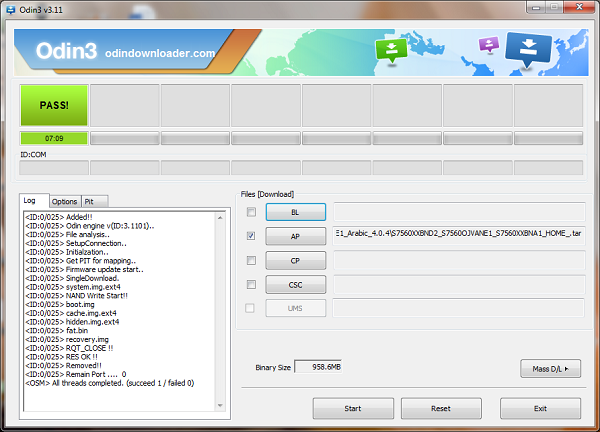Click the green download bubble icon in banner
This screenshot has width=600, height=432.
391,50
